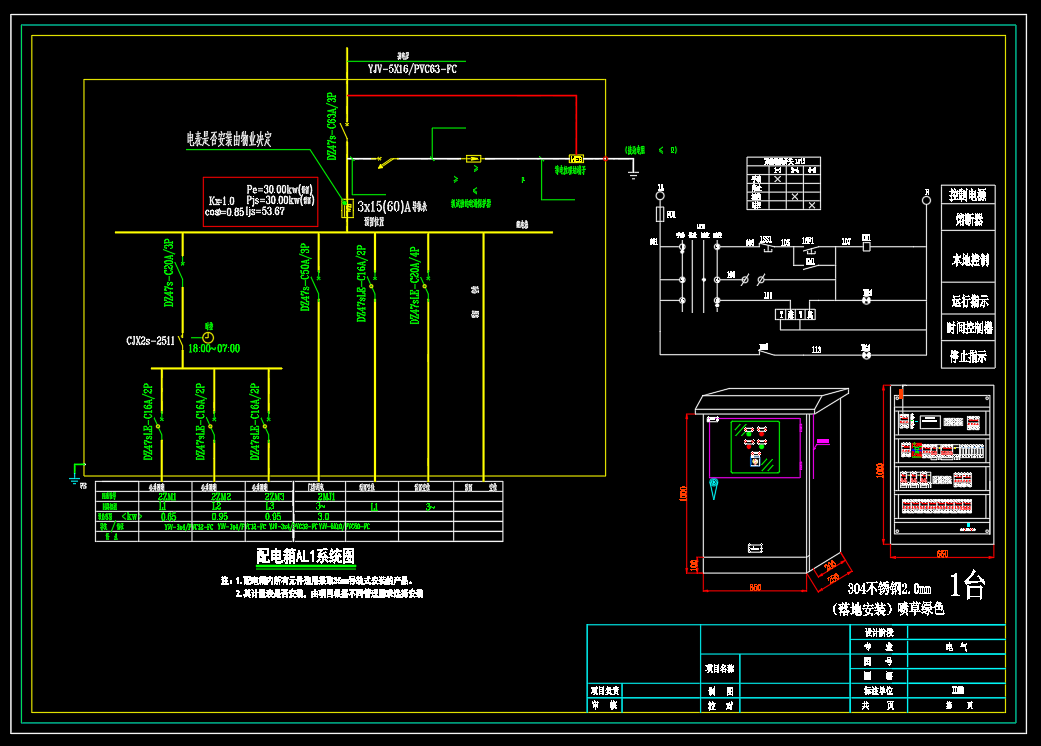Click the selector switch position table
1041x746 pixels.
[783, 183]
